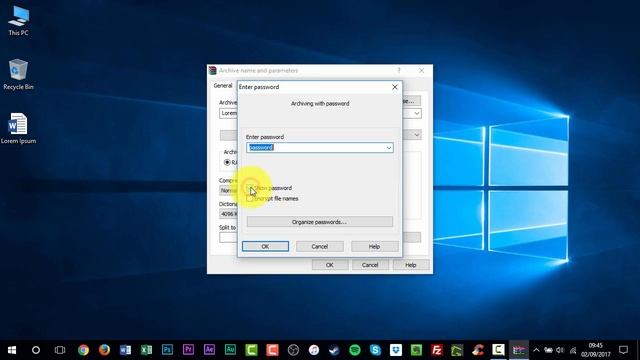
Task: Open FileZilla from the taskbar
Action: pos(437,350)
